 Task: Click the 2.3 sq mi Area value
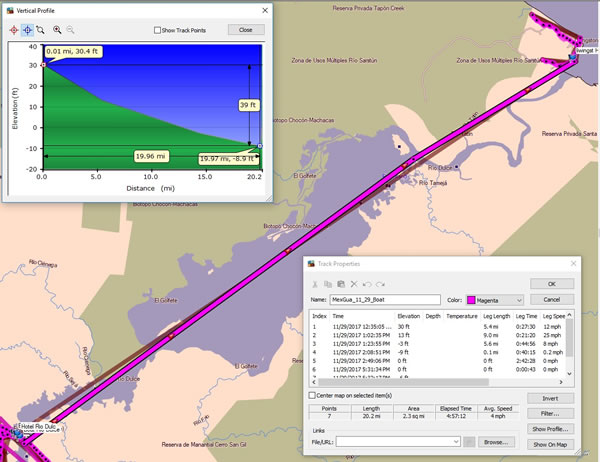[x=414, y=416]
